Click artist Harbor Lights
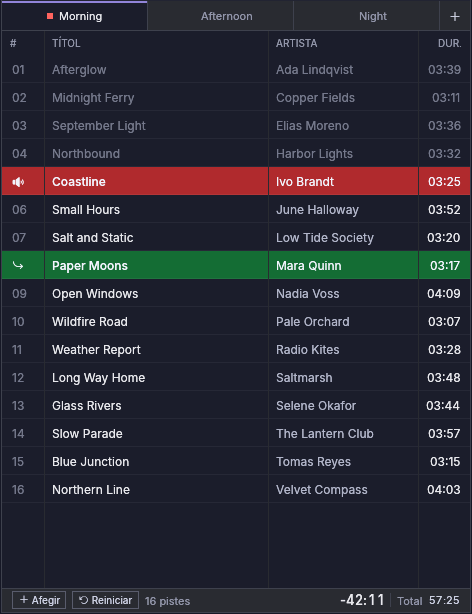 pyautogui.click(x=315, y=154)
